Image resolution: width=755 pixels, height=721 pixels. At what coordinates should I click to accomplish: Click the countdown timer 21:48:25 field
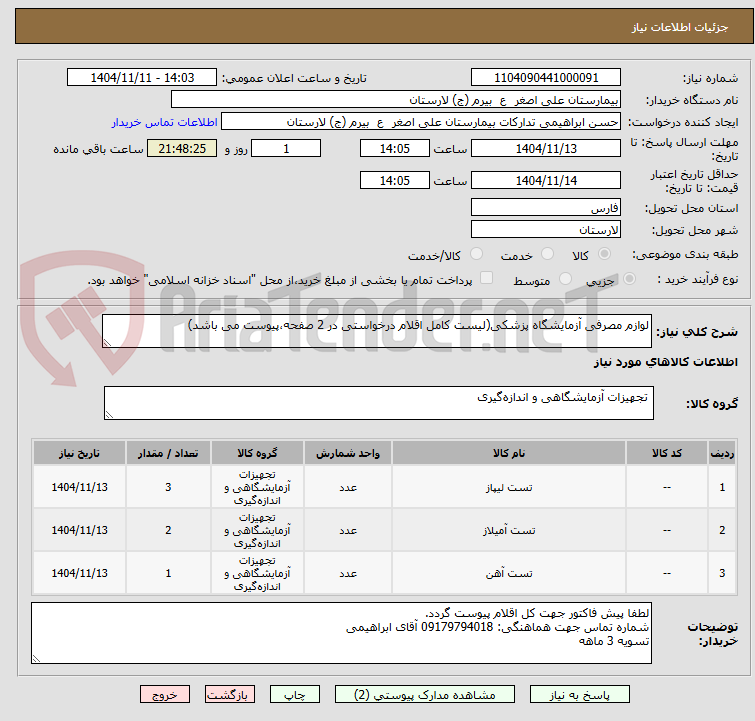click(182, 148)
